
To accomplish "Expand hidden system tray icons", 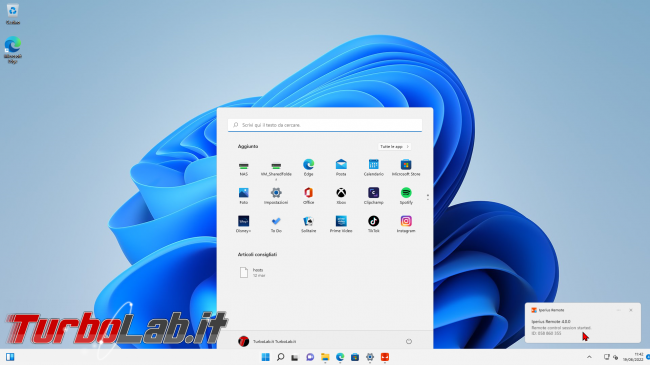I will click(x=589, y=357).
